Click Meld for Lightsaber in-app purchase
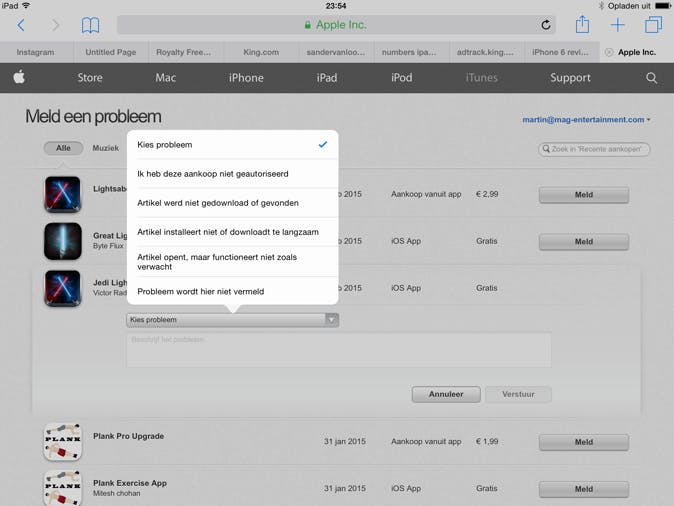674x506 pixels. [x=584, y=195]
